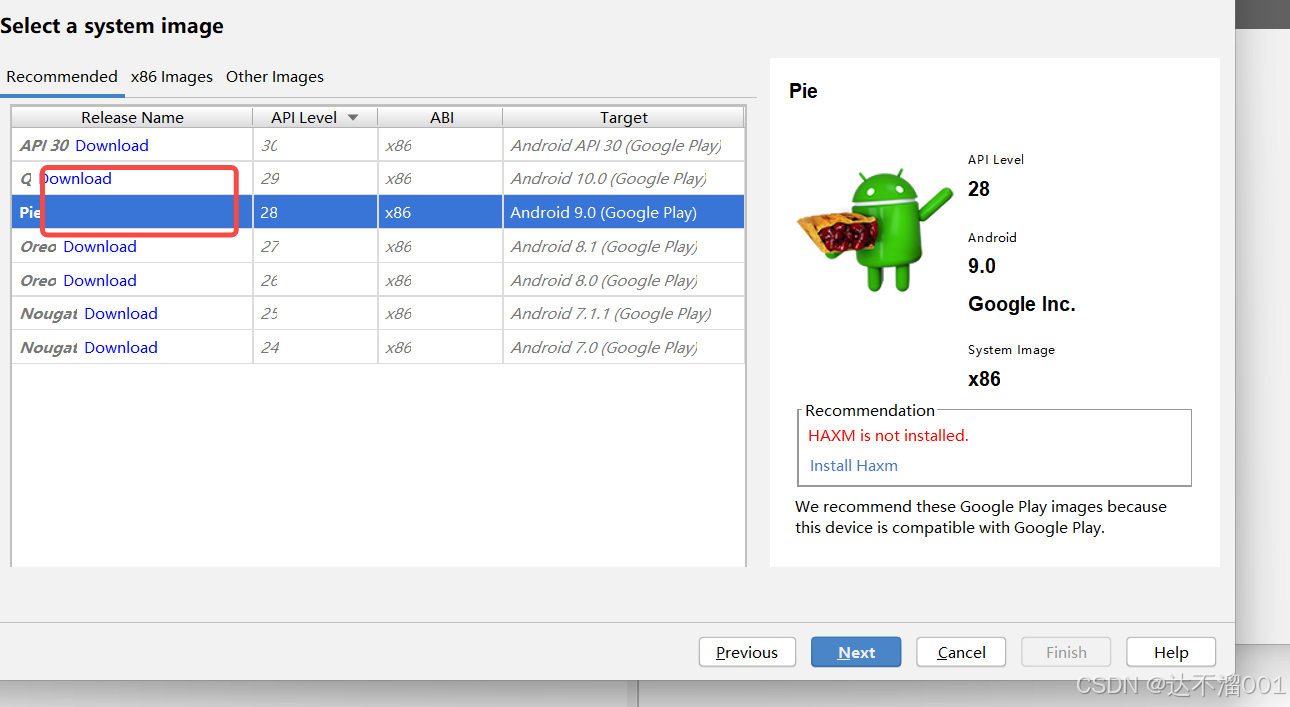Image resolution: width=1290 pixels, height=707 pixels.
Task: Click the Pie heading in details panel
Action: coord(803,91)
